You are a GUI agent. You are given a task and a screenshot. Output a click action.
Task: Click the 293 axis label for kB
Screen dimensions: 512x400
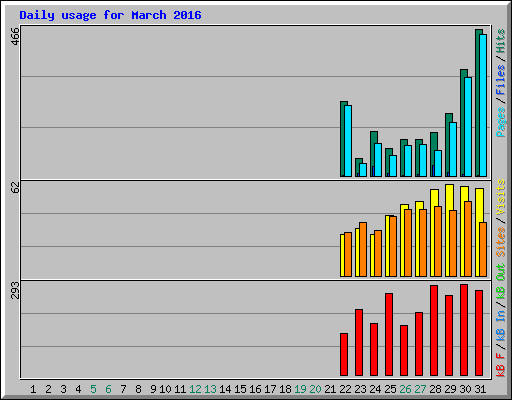tap(15, 290)
